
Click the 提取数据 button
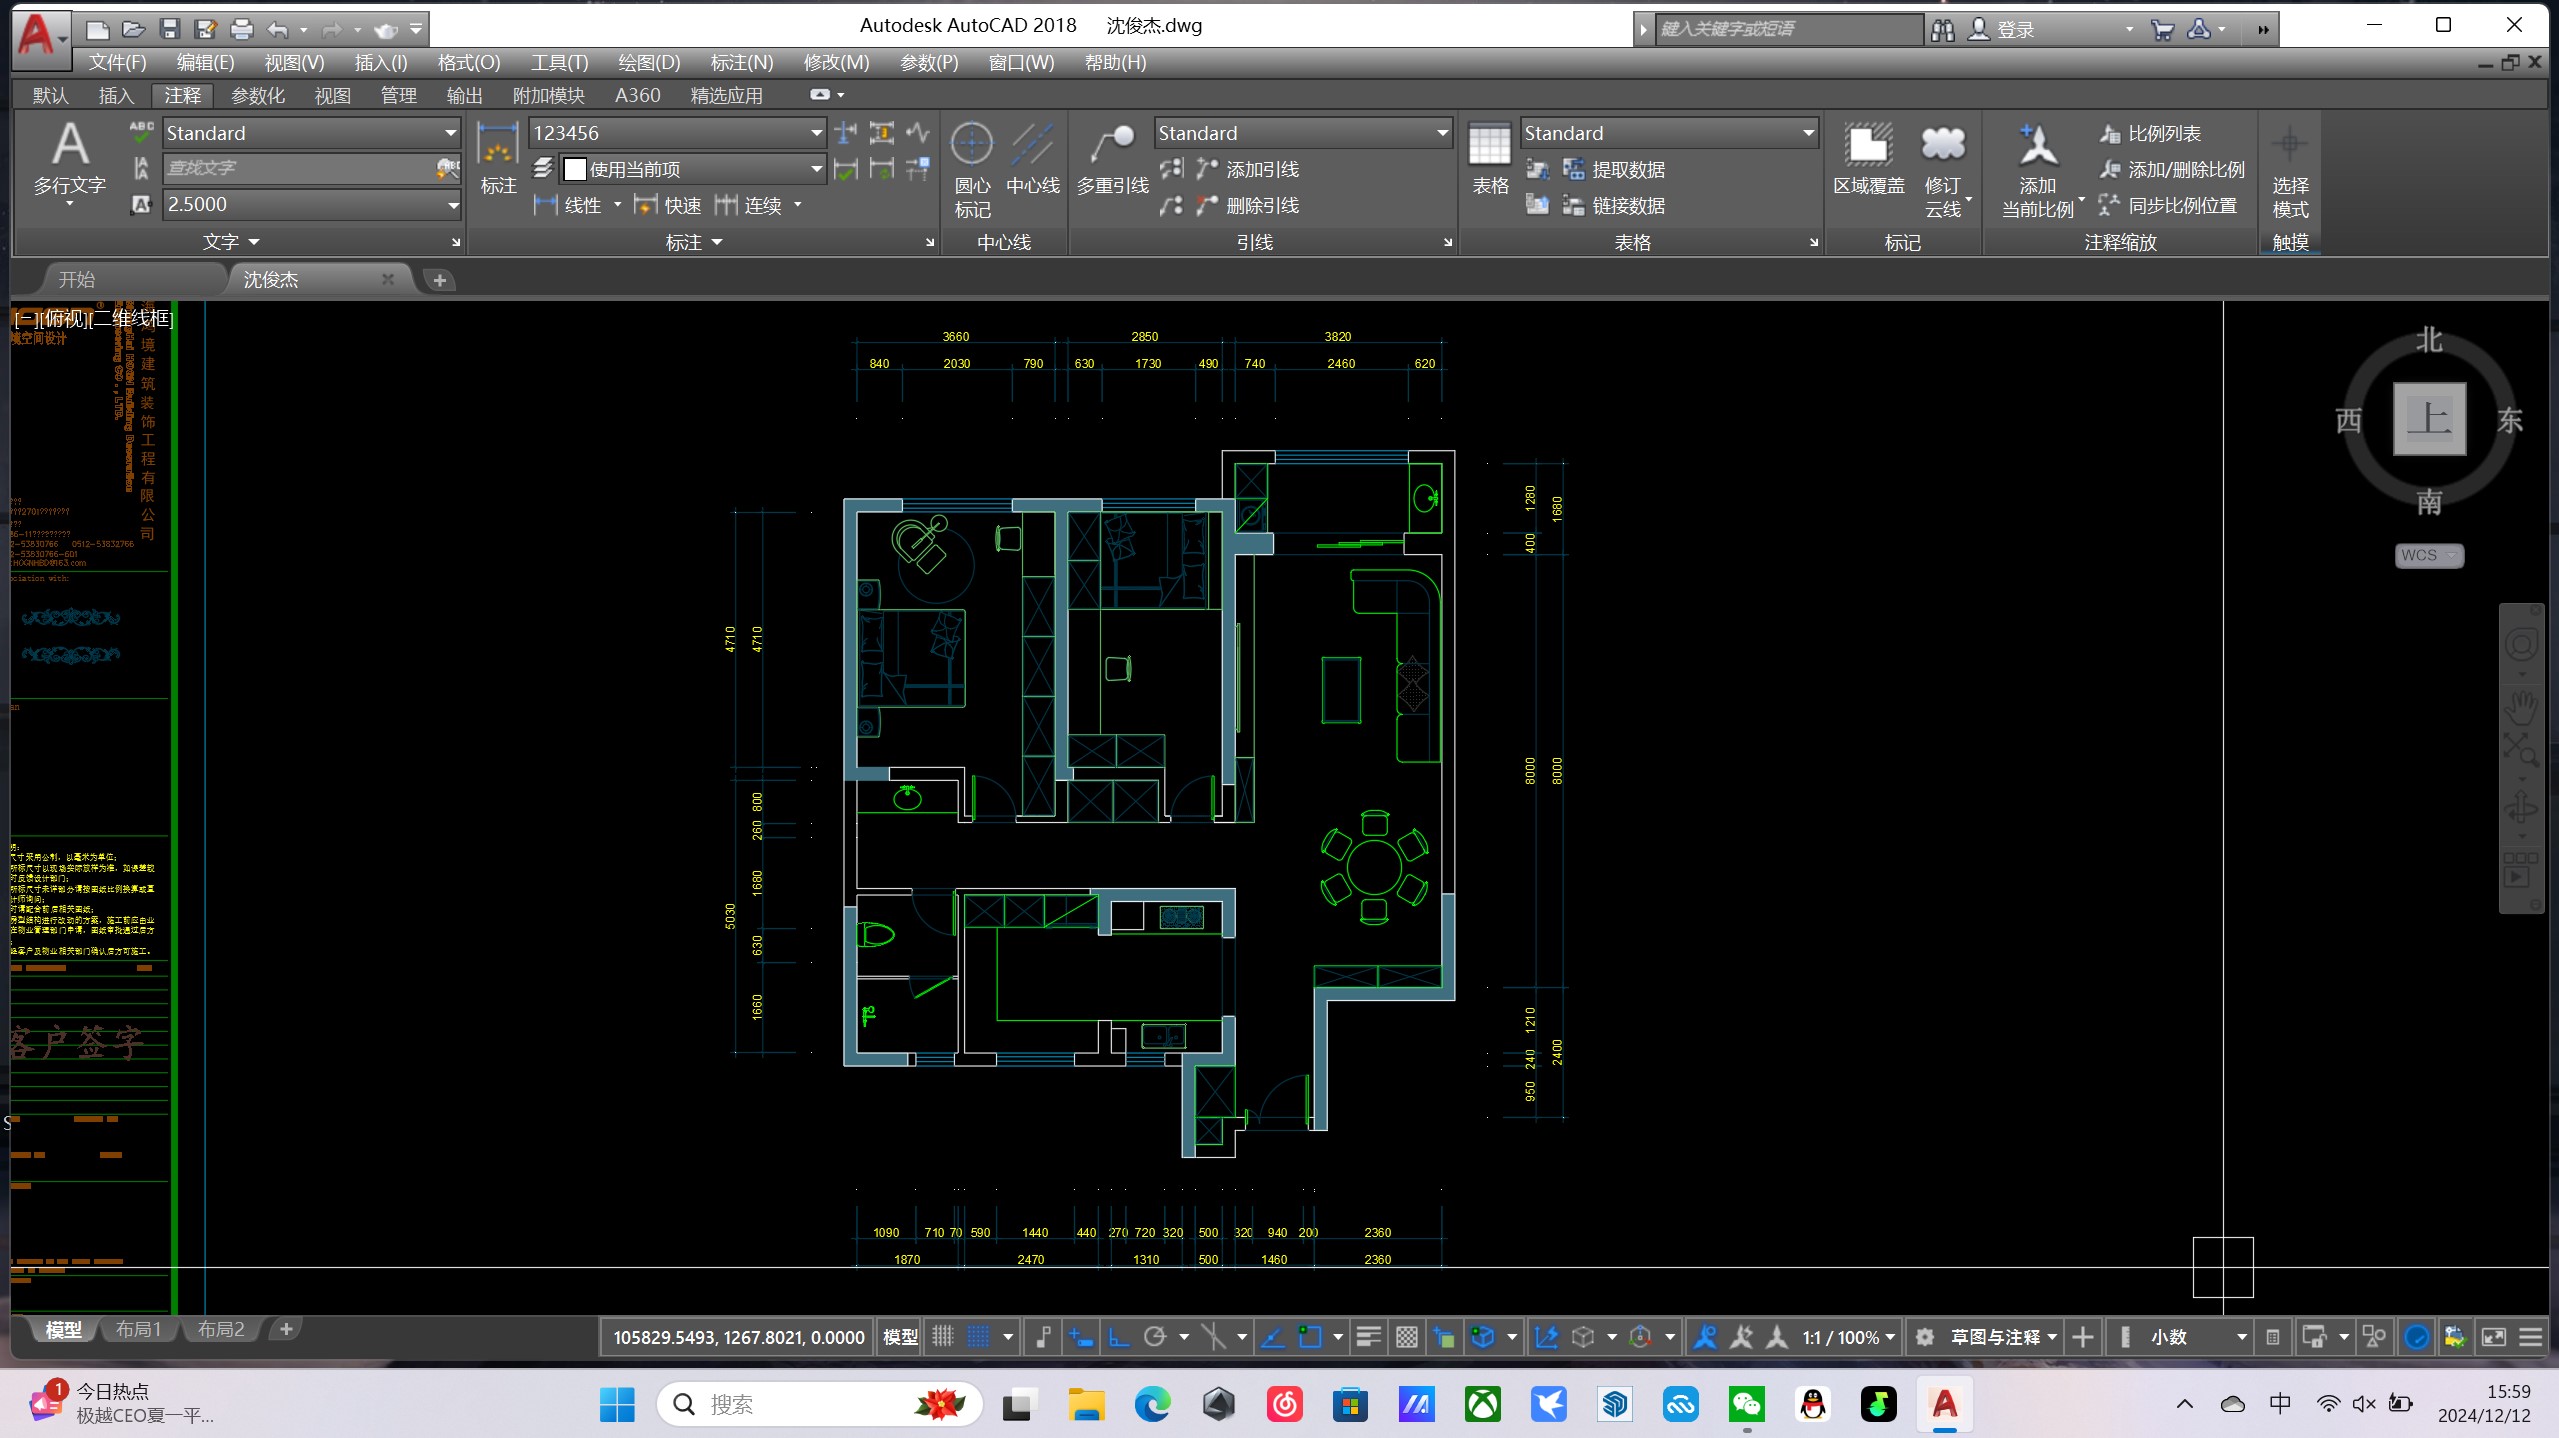click(x=1627, y=169)
